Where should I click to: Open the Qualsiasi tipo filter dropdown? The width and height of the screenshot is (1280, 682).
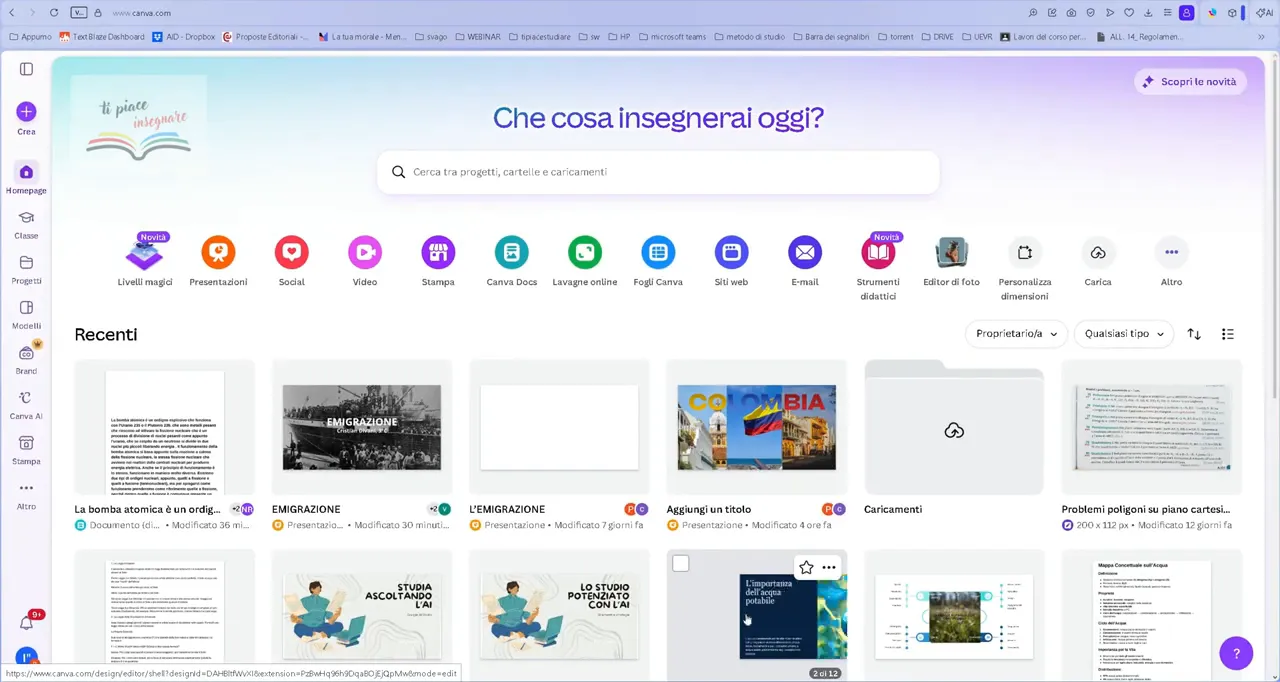click(x=1125, y=334)
